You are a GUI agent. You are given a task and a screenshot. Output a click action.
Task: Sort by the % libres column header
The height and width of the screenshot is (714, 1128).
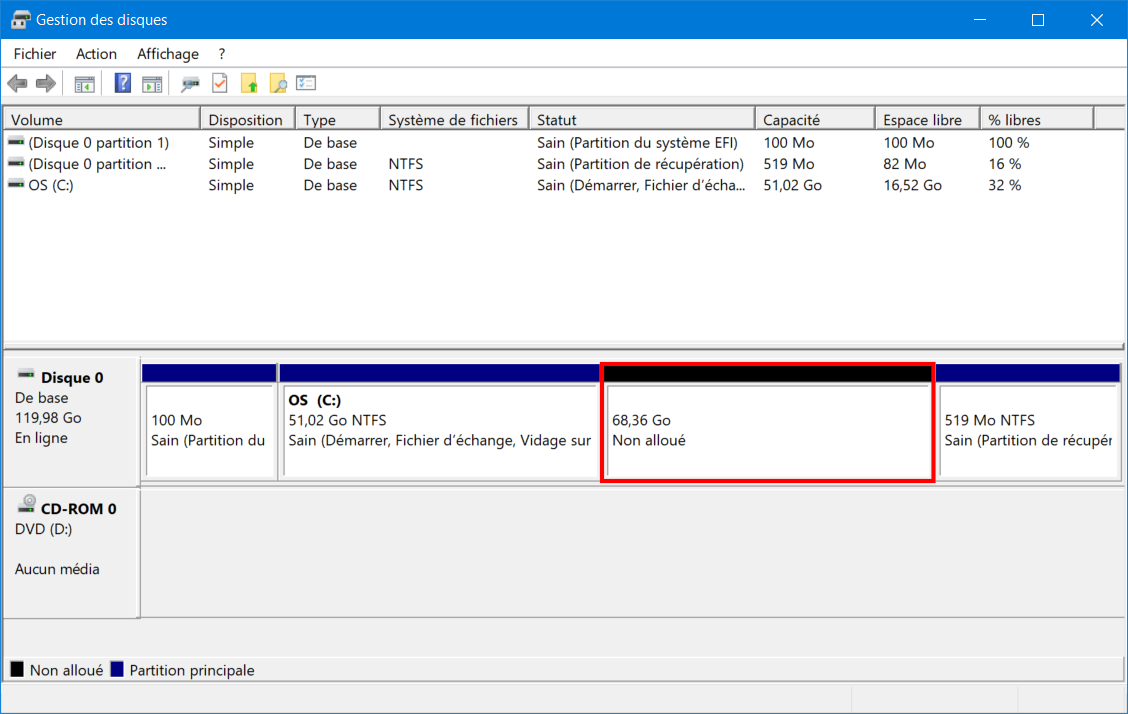(x=1037, y=119)
